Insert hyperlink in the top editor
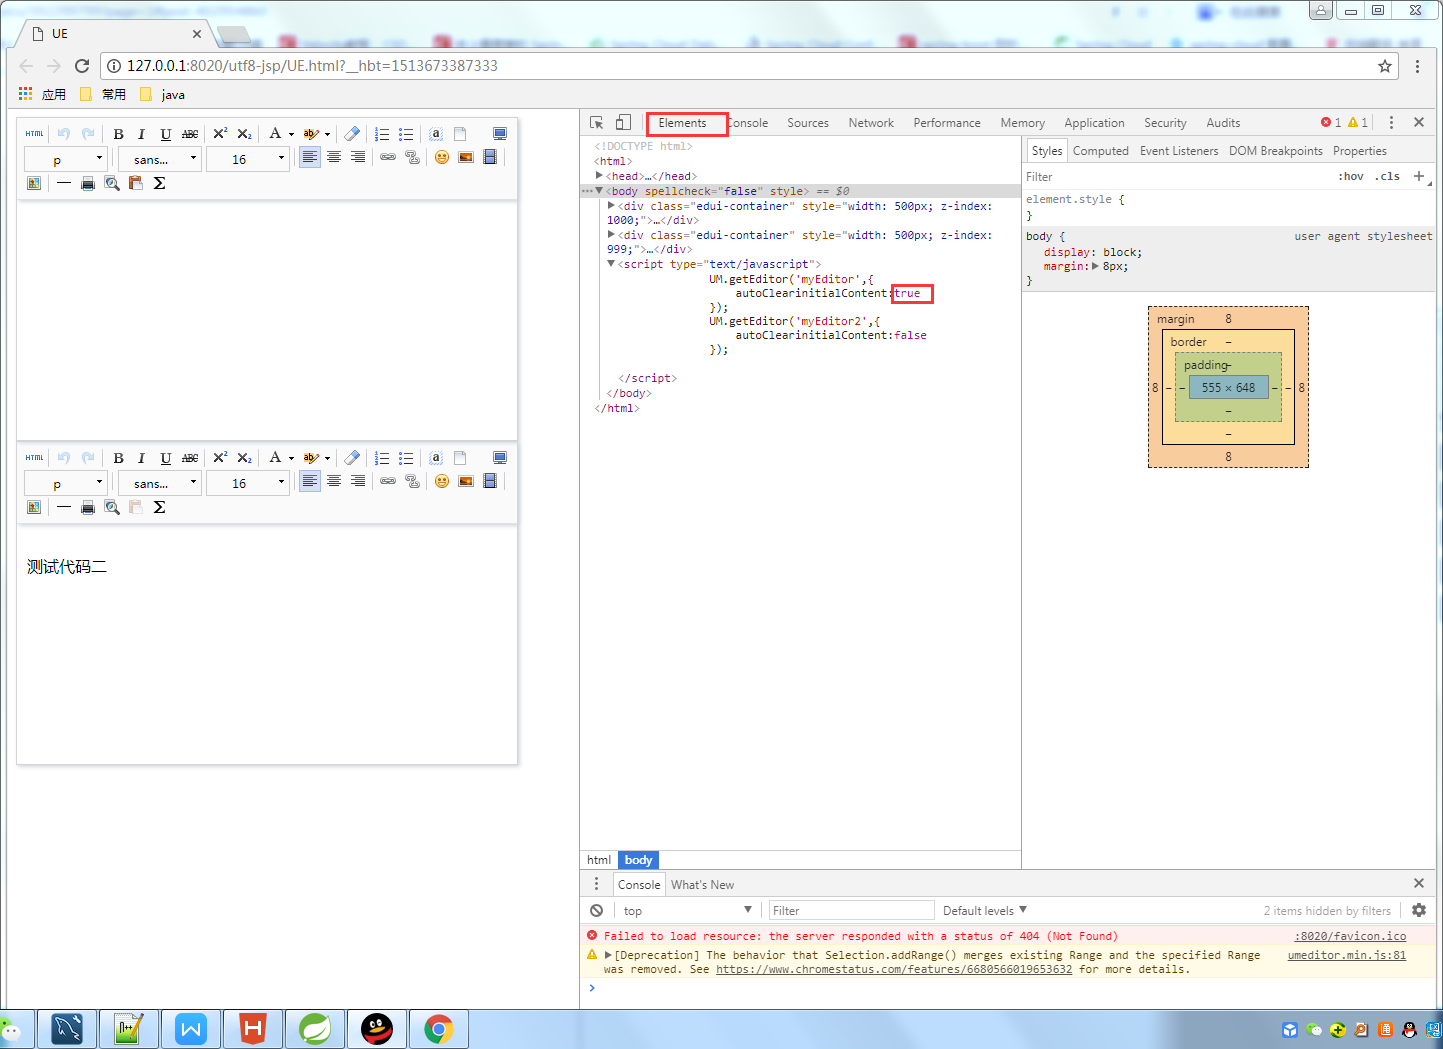Image resolution: width=1443 pixels, height=1049 pixels. pyautogui.click(x=388, y=158)
